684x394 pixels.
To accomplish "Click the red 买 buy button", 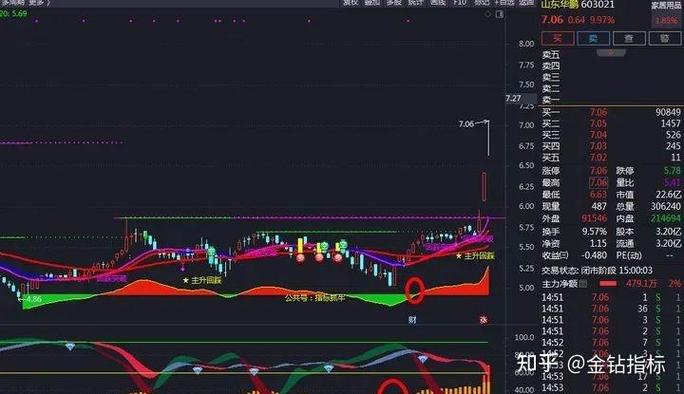I will tap(557, 38).
